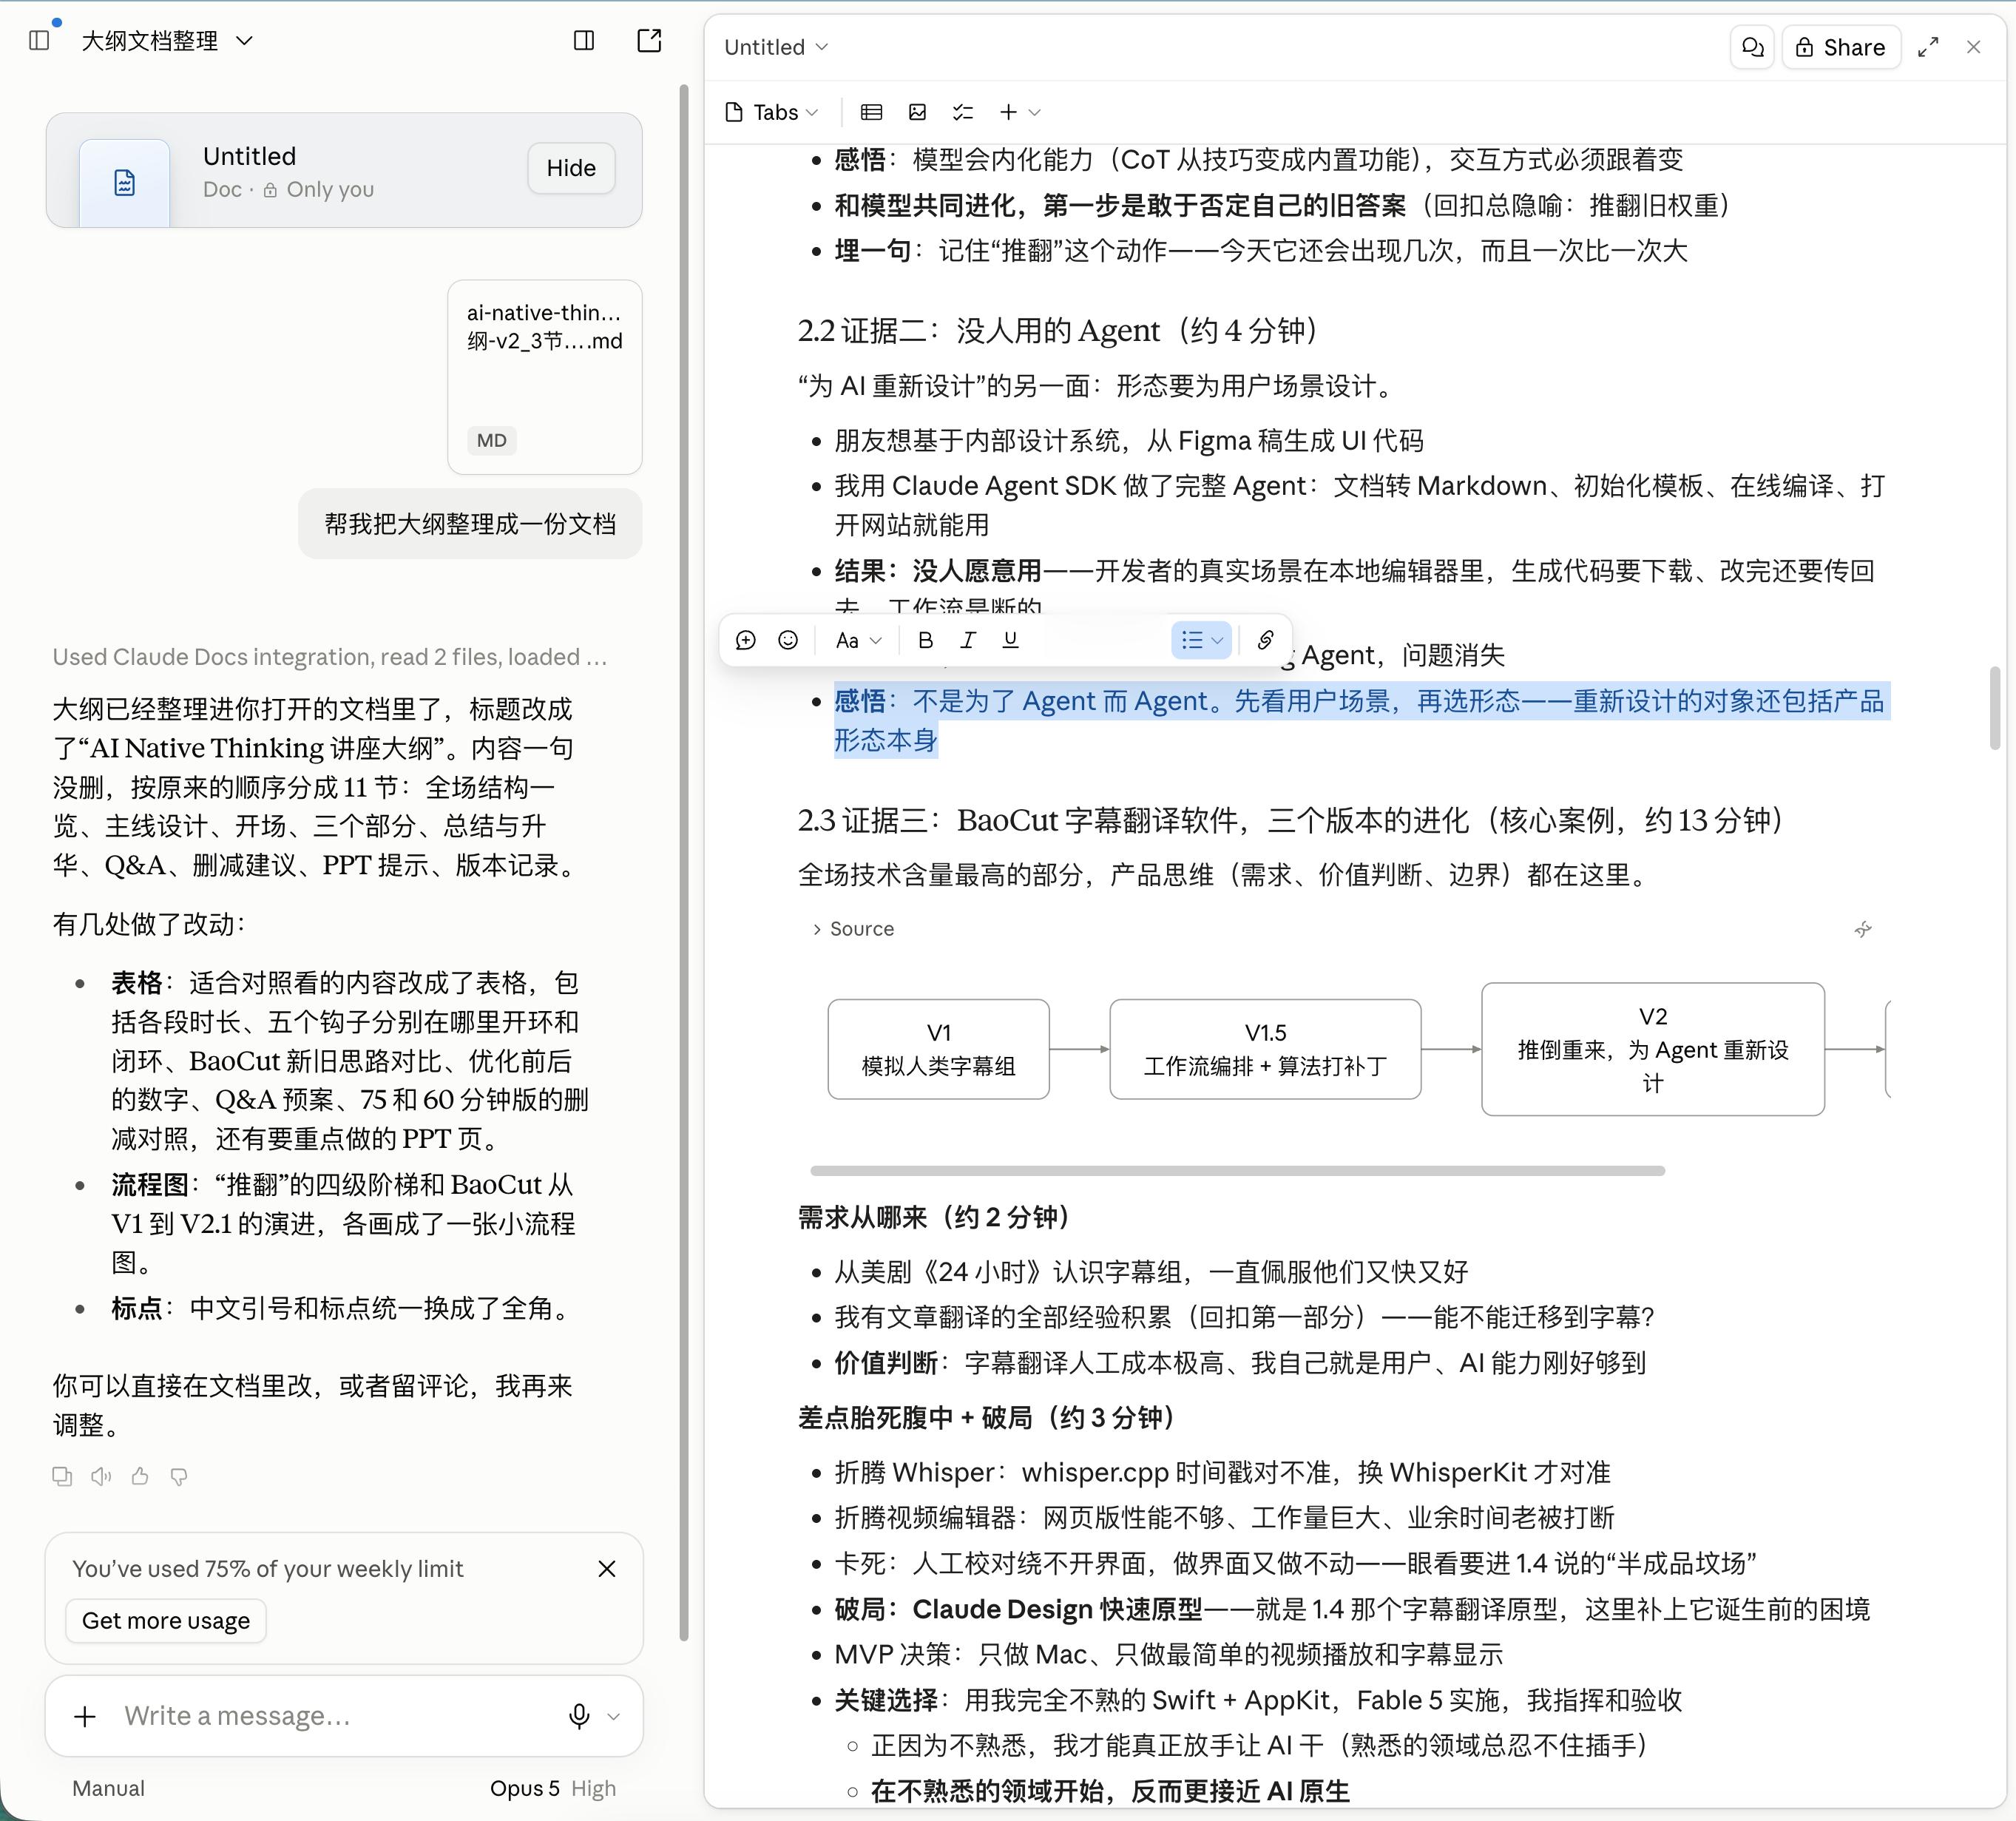Viewport: 2016px width, 1821px height.
Task: Open the Opus 5 High model selector
Action: 553,1788
